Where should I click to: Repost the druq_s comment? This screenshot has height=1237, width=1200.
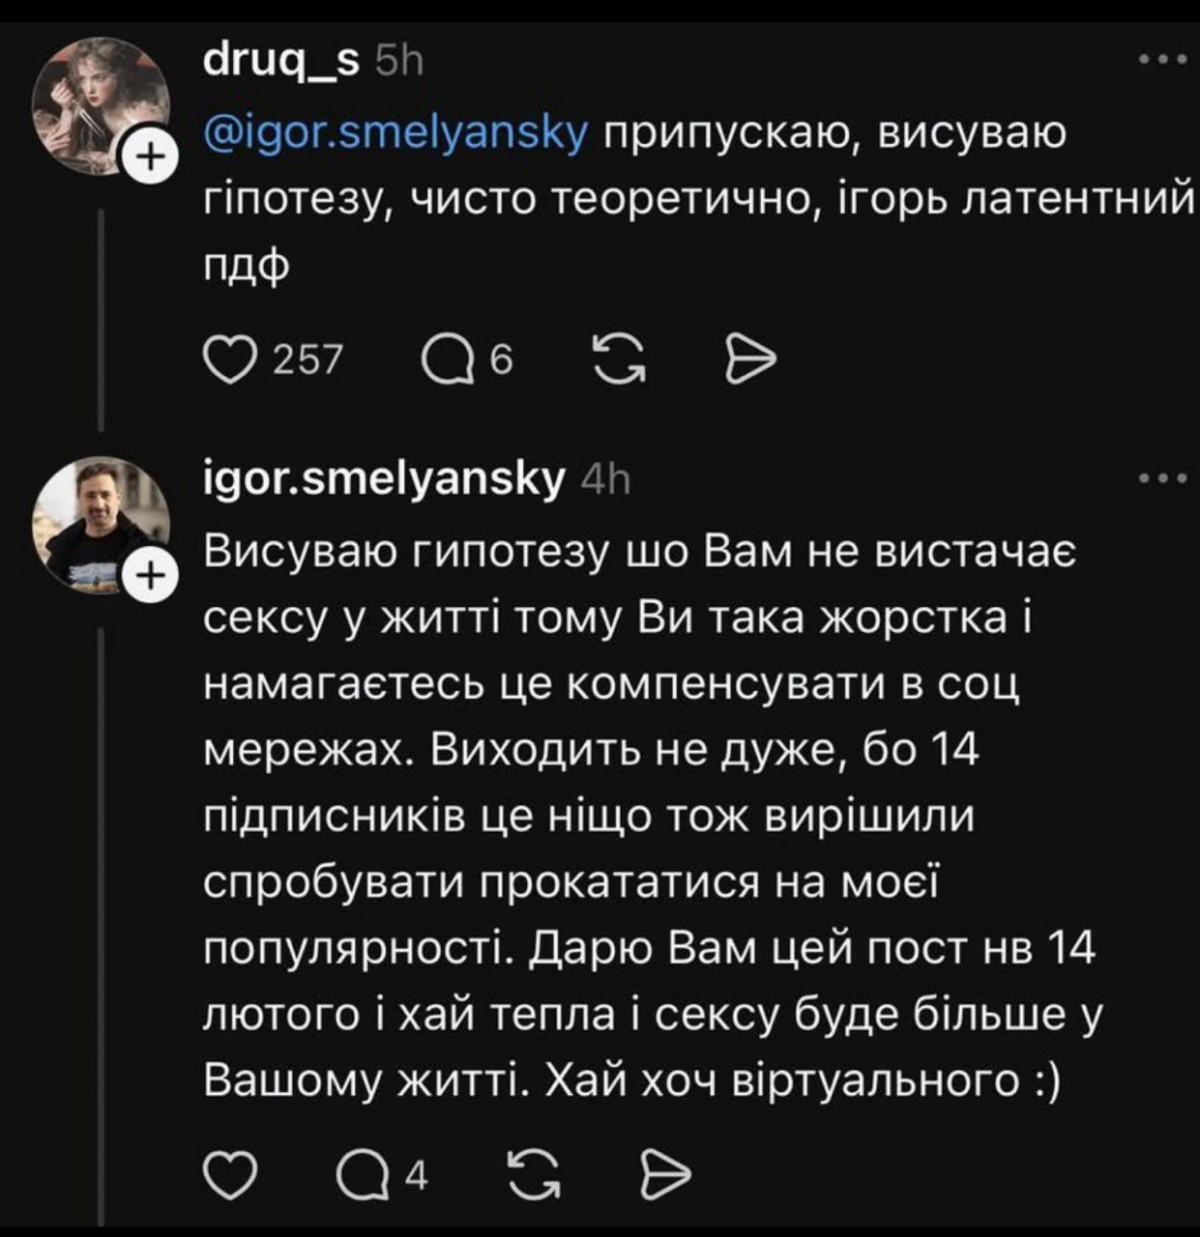(x=618, y=359)
